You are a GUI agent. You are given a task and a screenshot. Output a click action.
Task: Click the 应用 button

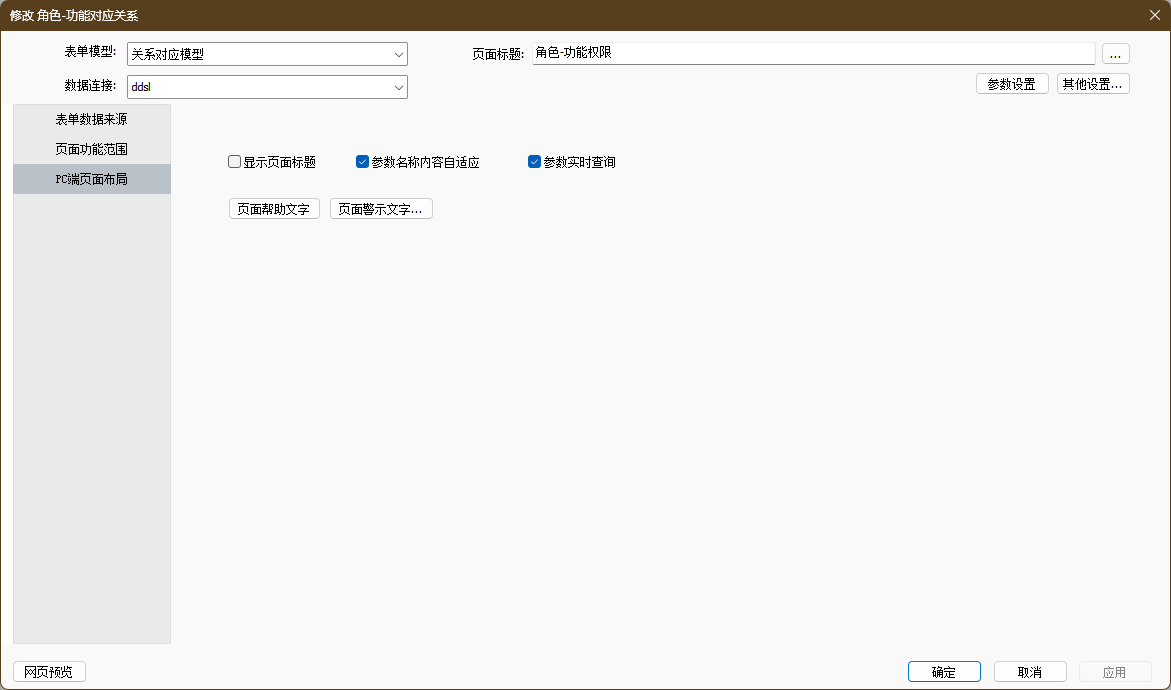(x=1114, y=672)
